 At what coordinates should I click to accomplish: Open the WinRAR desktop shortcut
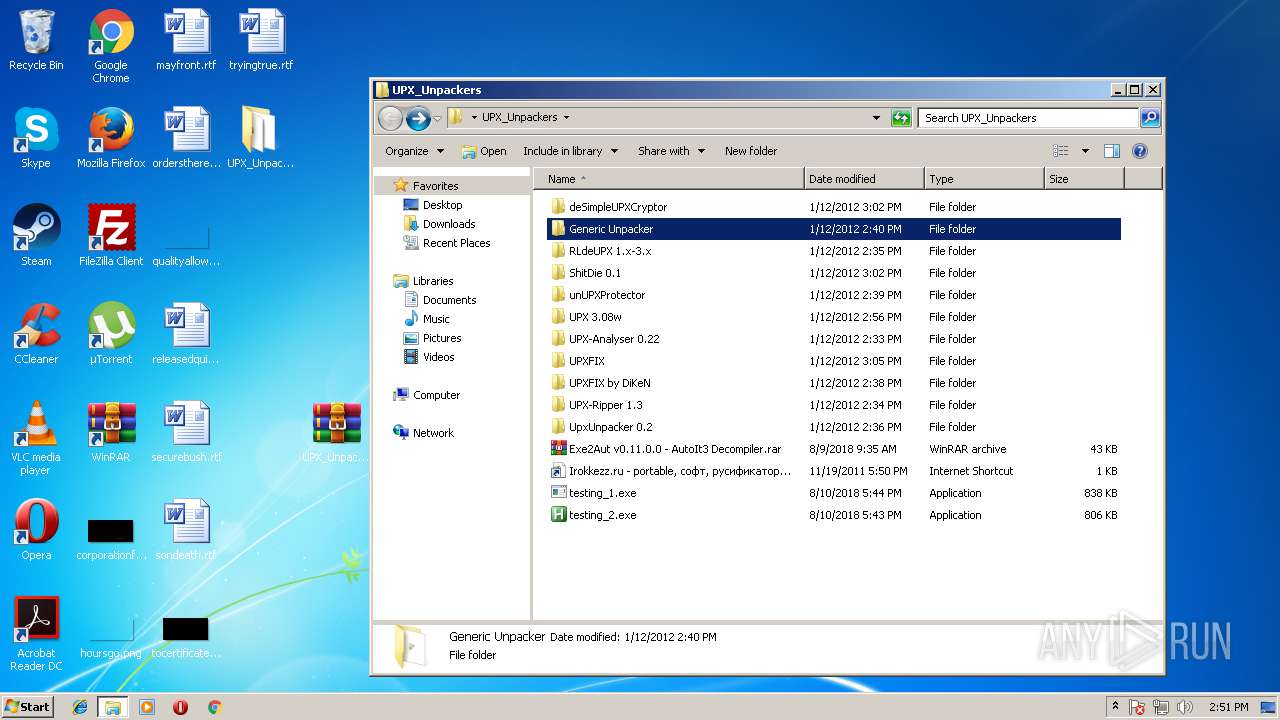[x=111, y=432]
